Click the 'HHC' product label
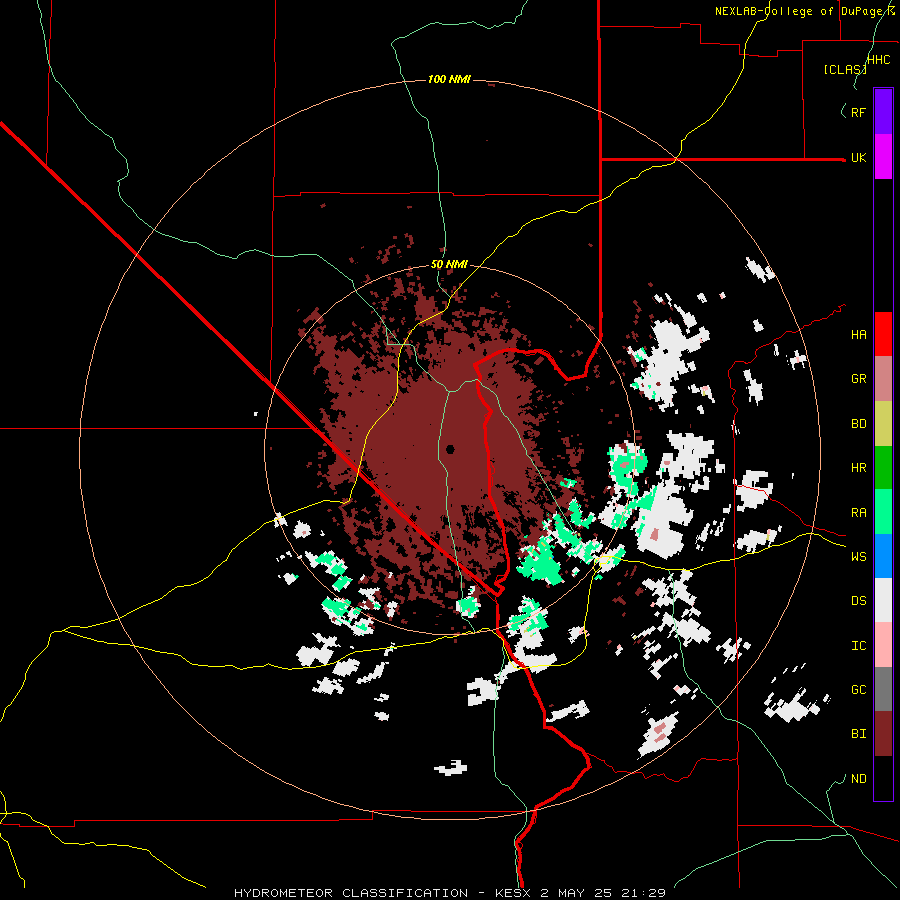This screenshot has height=900, width=900. (879, 60)
